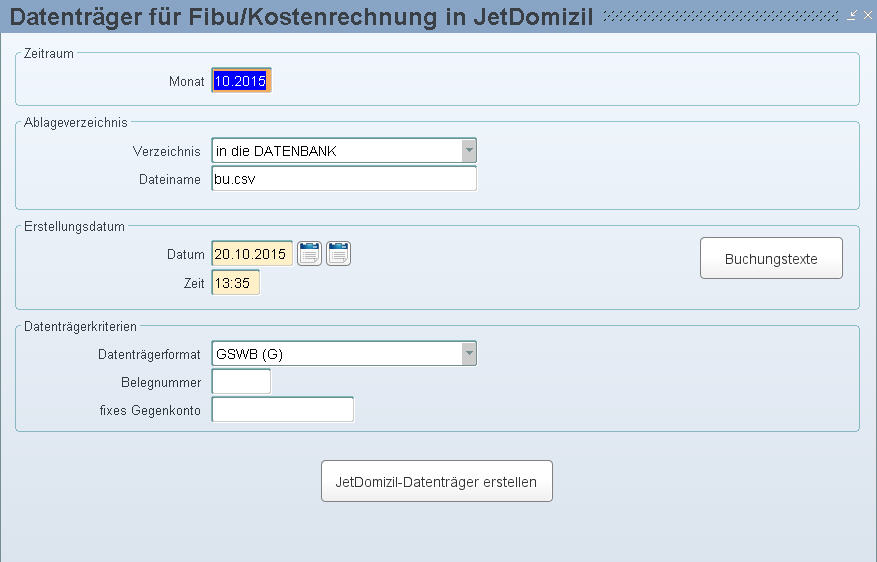Expand the Verzeichnis dropdown arrow

[469, 150]
